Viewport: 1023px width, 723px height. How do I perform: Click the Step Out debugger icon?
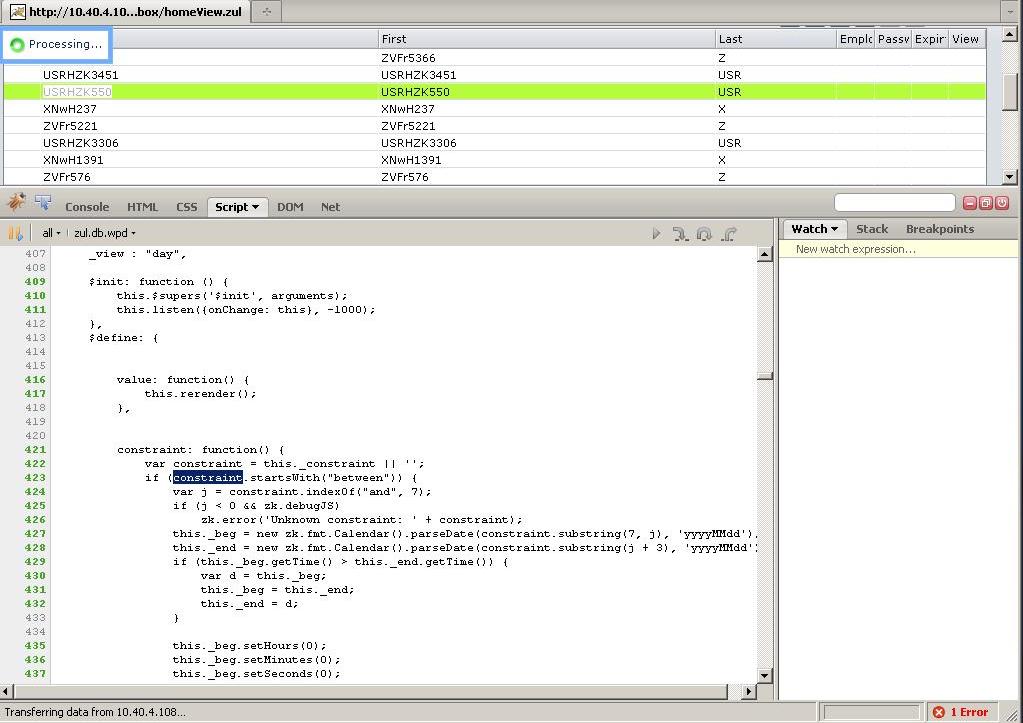click(729, 234)
